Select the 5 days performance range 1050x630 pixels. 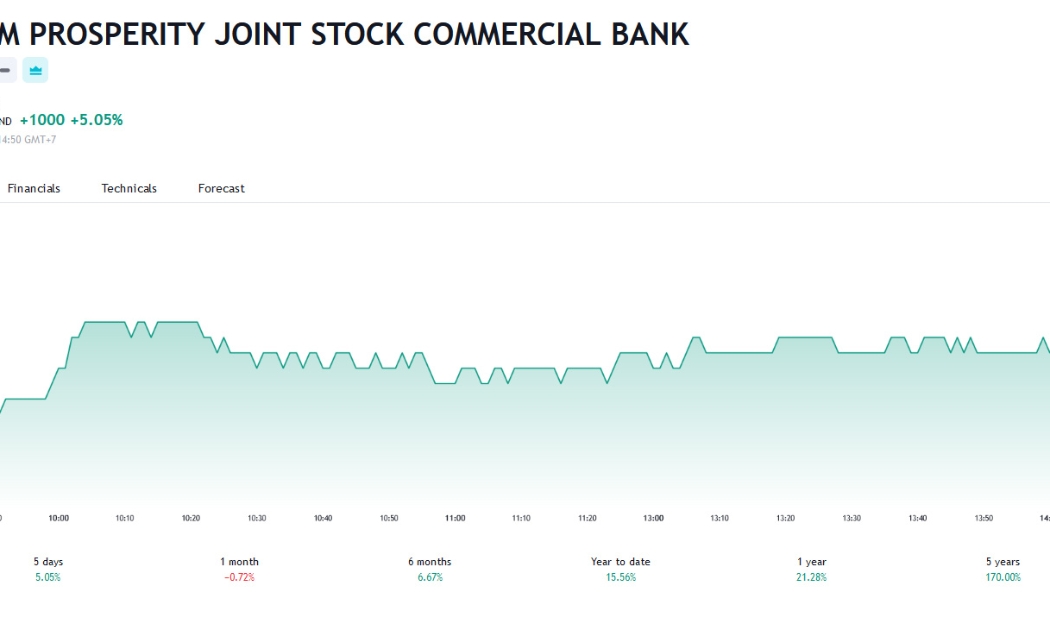(x=48, y=569)
